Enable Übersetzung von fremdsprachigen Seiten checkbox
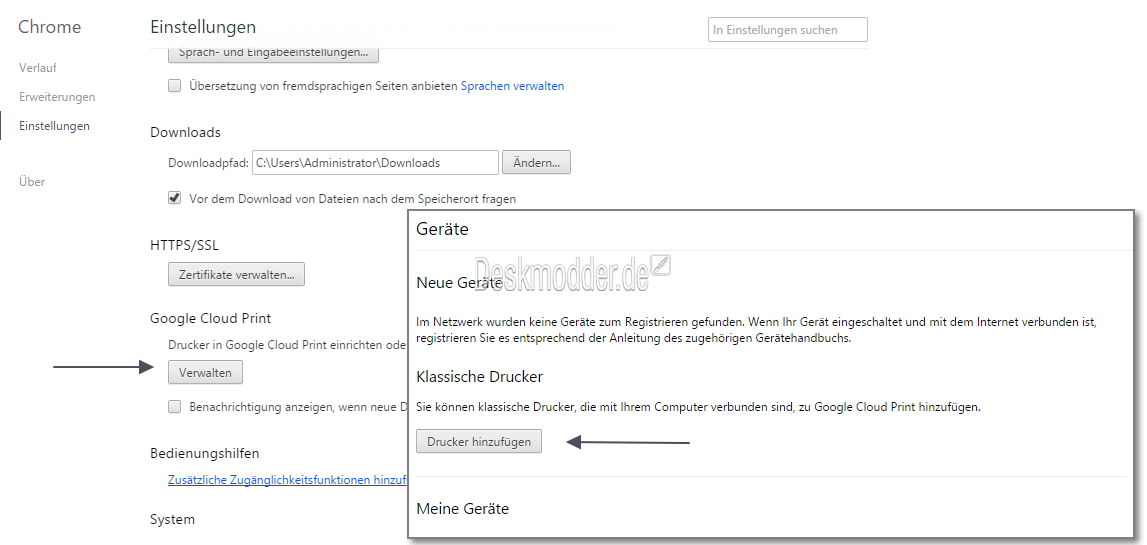Image resolution: width=1147 pixels, height=545 pixels. click(x=174, y=86)
